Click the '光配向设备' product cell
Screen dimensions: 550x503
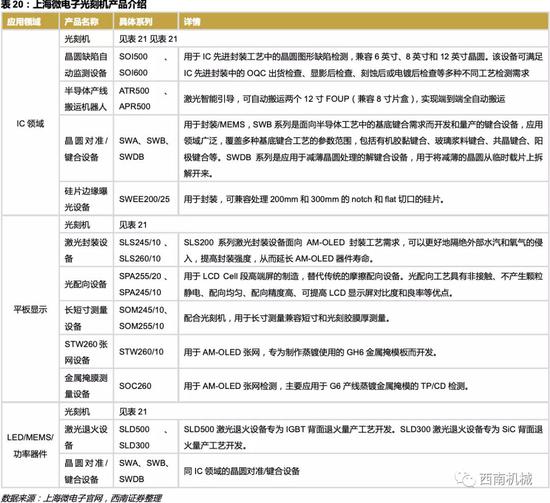coord(86,284)
